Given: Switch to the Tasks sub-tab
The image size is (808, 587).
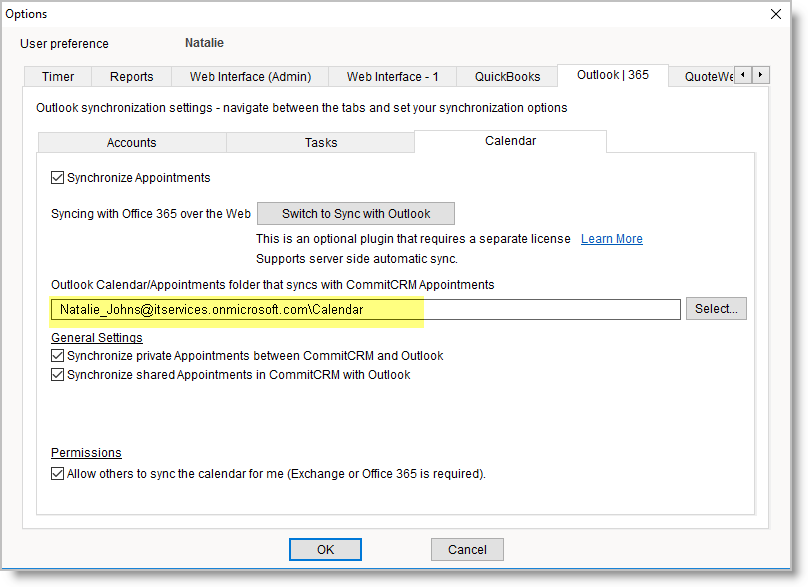Looking at the screenshot, I should [320, 143].
